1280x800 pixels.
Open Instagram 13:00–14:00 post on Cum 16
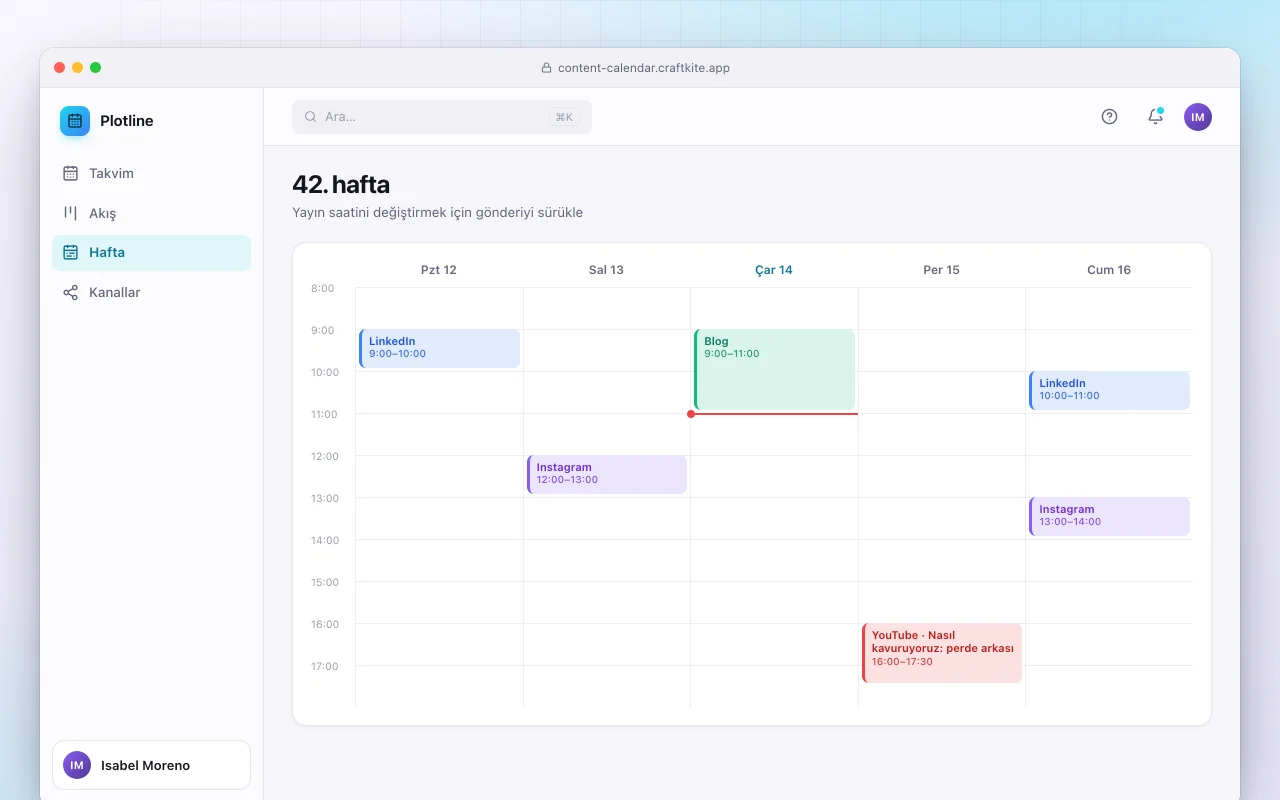pos(1109,516)
